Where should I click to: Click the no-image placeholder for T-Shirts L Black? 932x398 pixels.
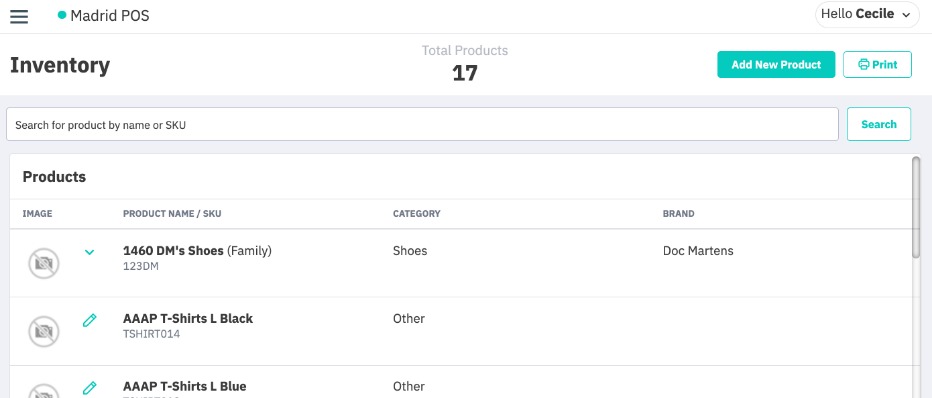click(x=44, y=331)
